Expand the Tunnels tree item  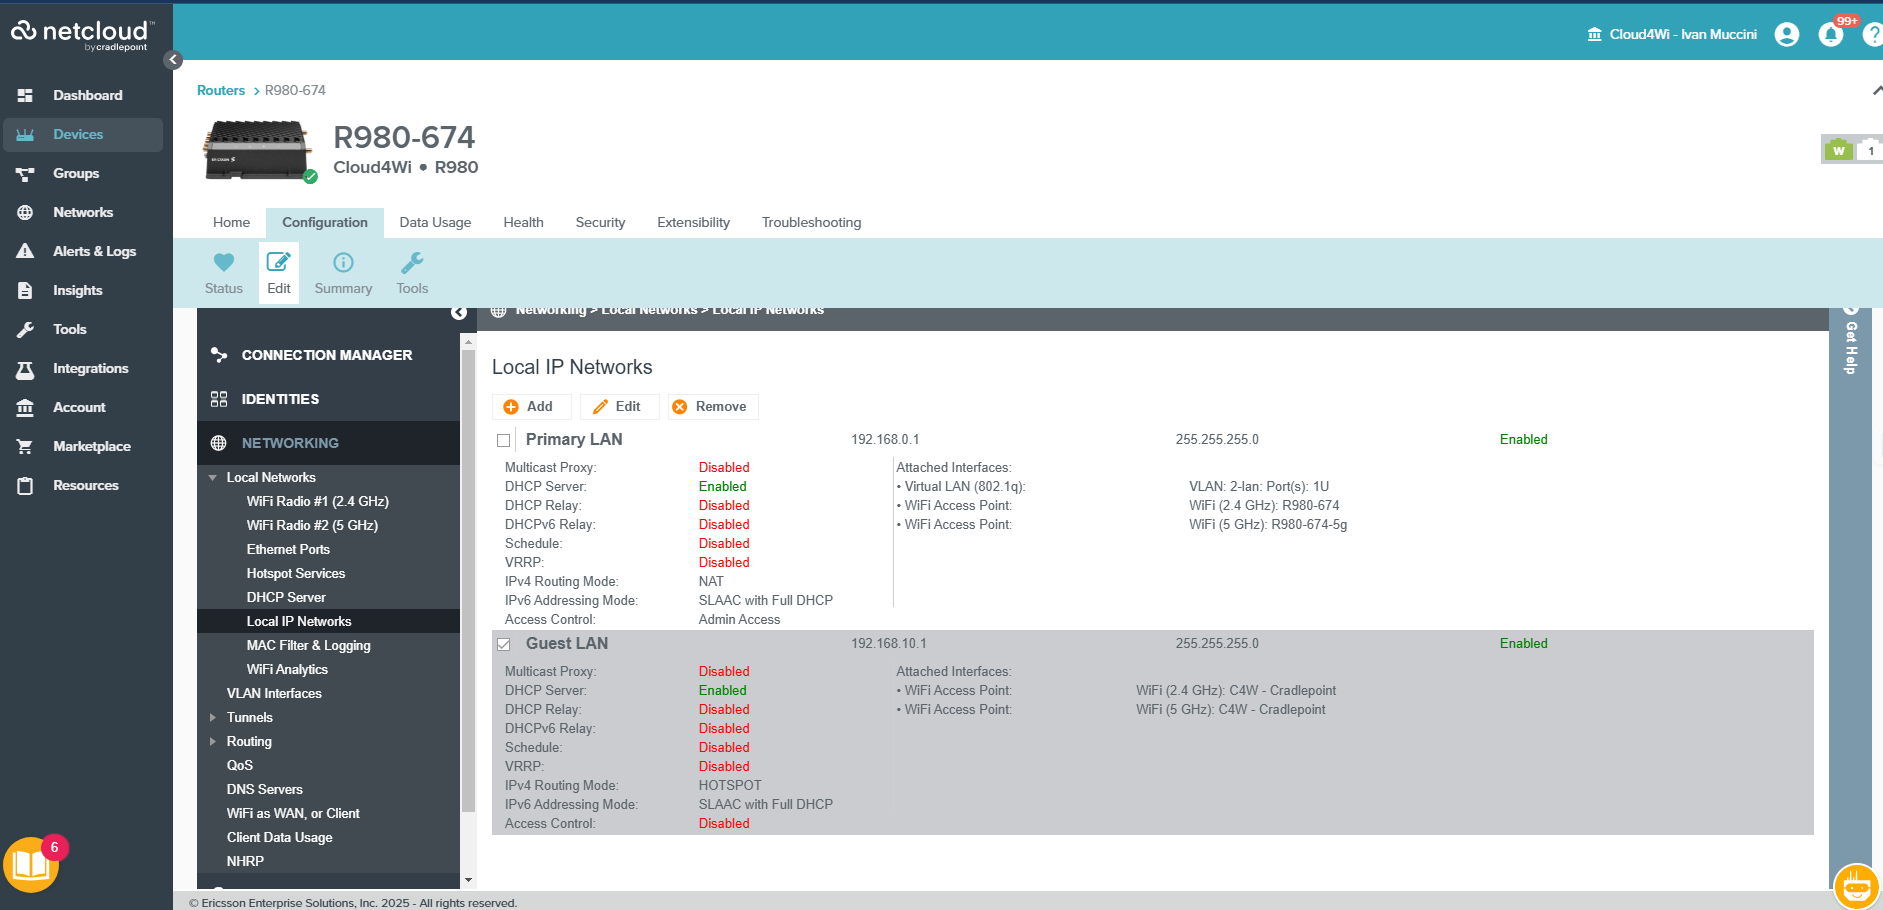(212, 718)
